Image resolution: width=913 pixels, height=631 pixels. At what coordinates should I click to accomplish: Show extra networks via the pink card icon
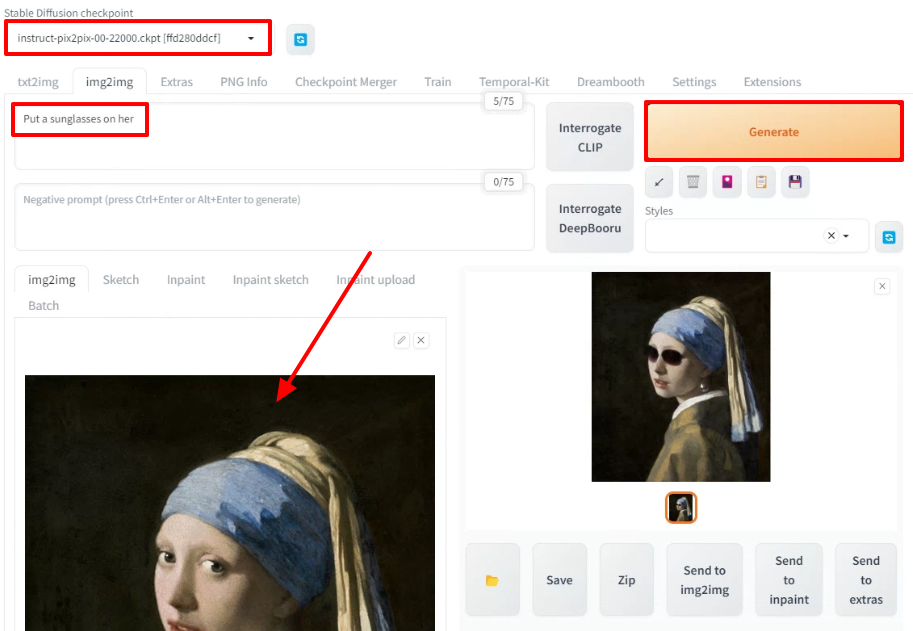click(727, 182)
